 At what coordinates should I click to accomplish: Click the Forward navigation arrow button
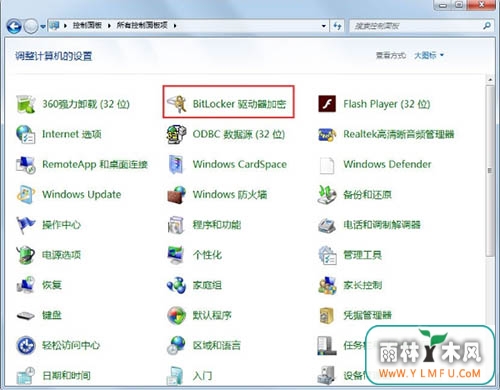[31, 26]
